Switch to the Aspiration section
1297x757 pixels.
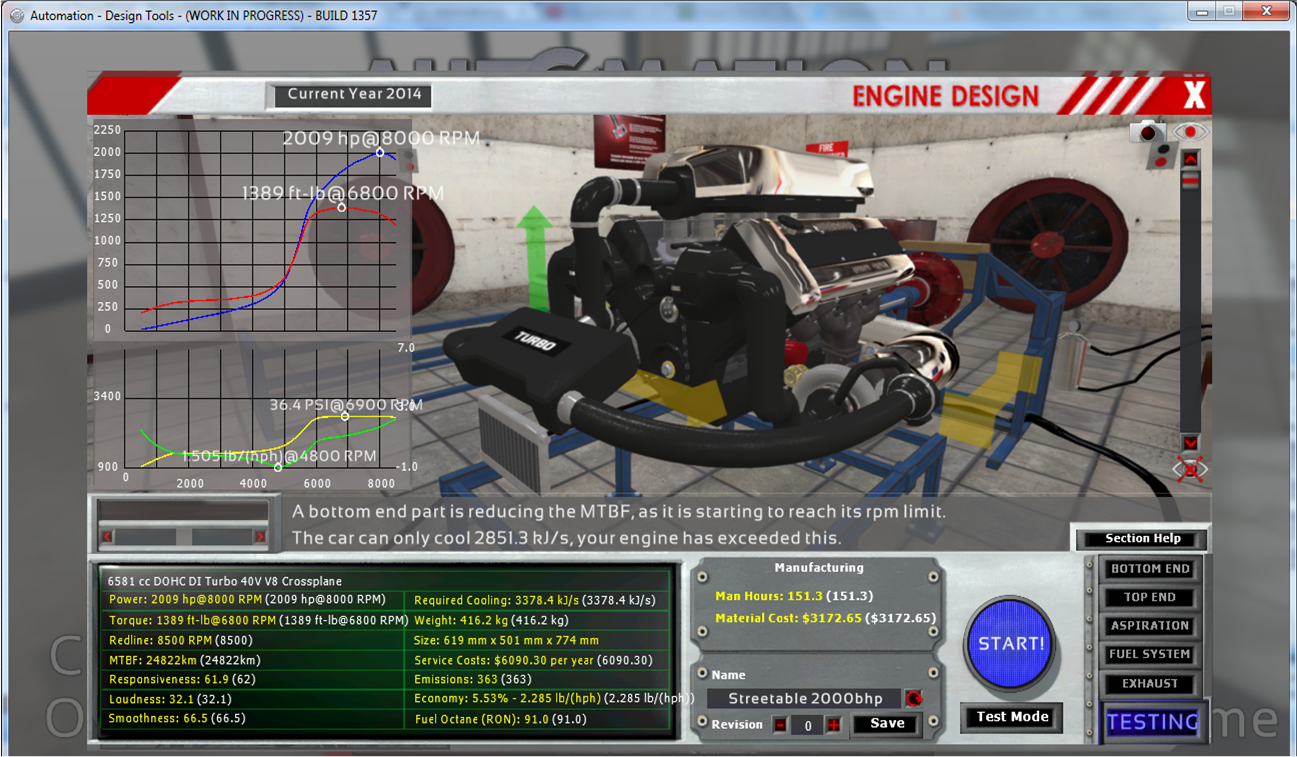[1150, 626]
